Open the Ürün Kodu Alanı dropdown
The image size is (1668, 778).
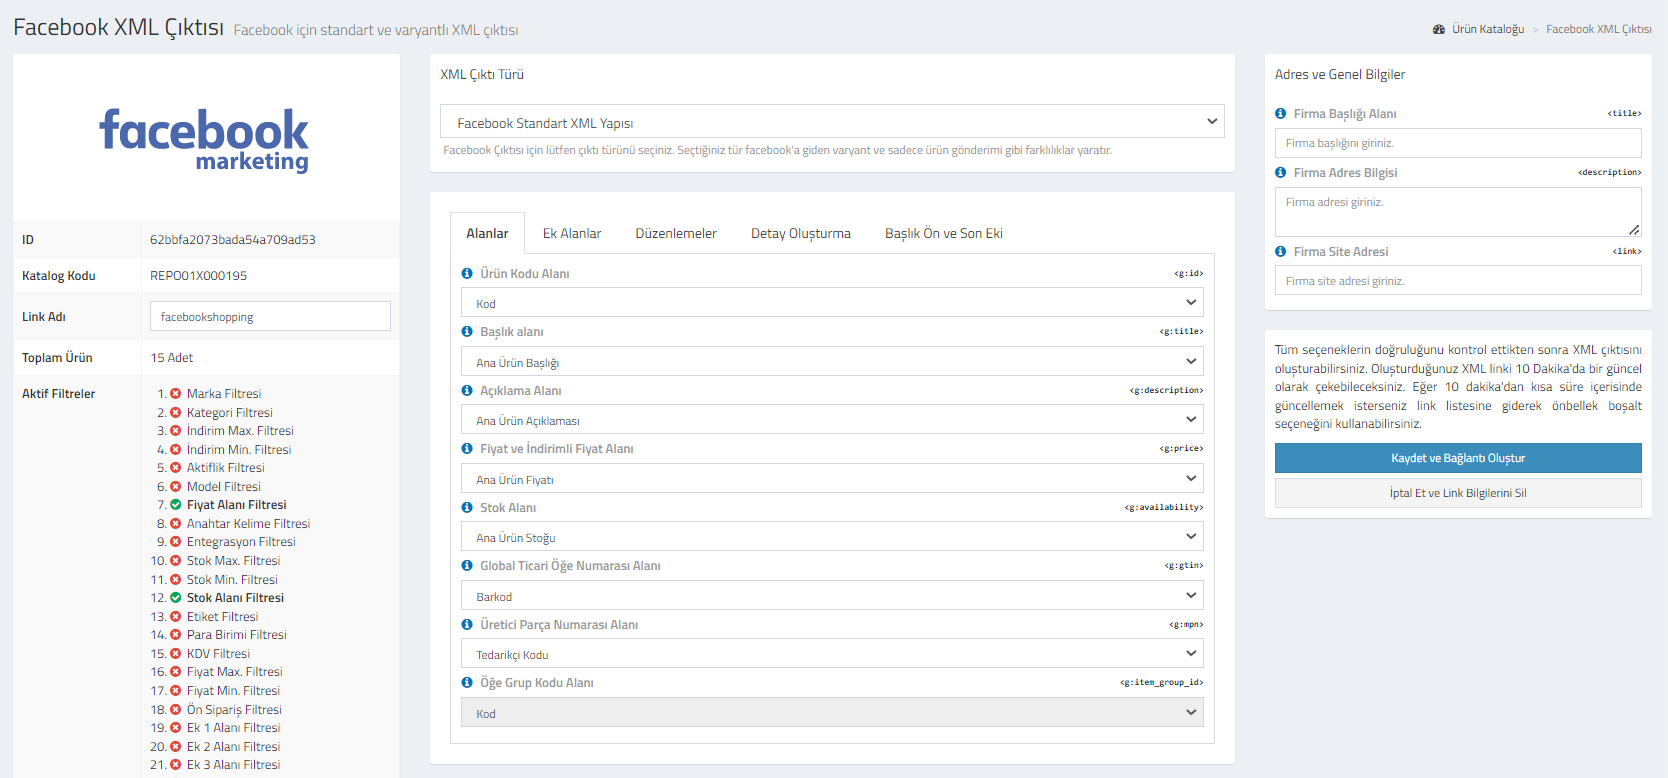[x=832, y=302]
